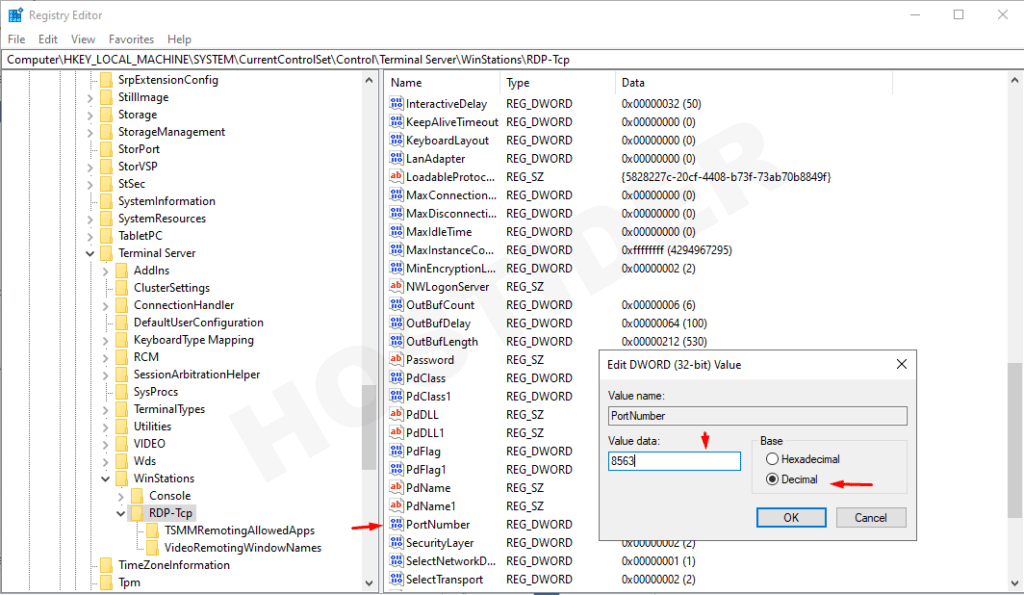Click the InteractiveDelay DWORD icon
The width and height of the screenshot is (1024, 595).
(x=396, y=104)
